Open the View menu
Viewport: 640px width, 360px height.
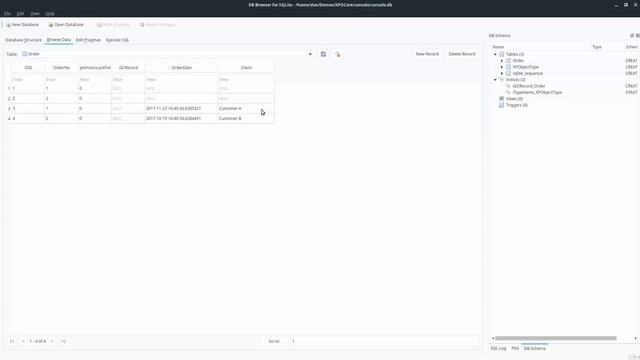tap(35, 13)
